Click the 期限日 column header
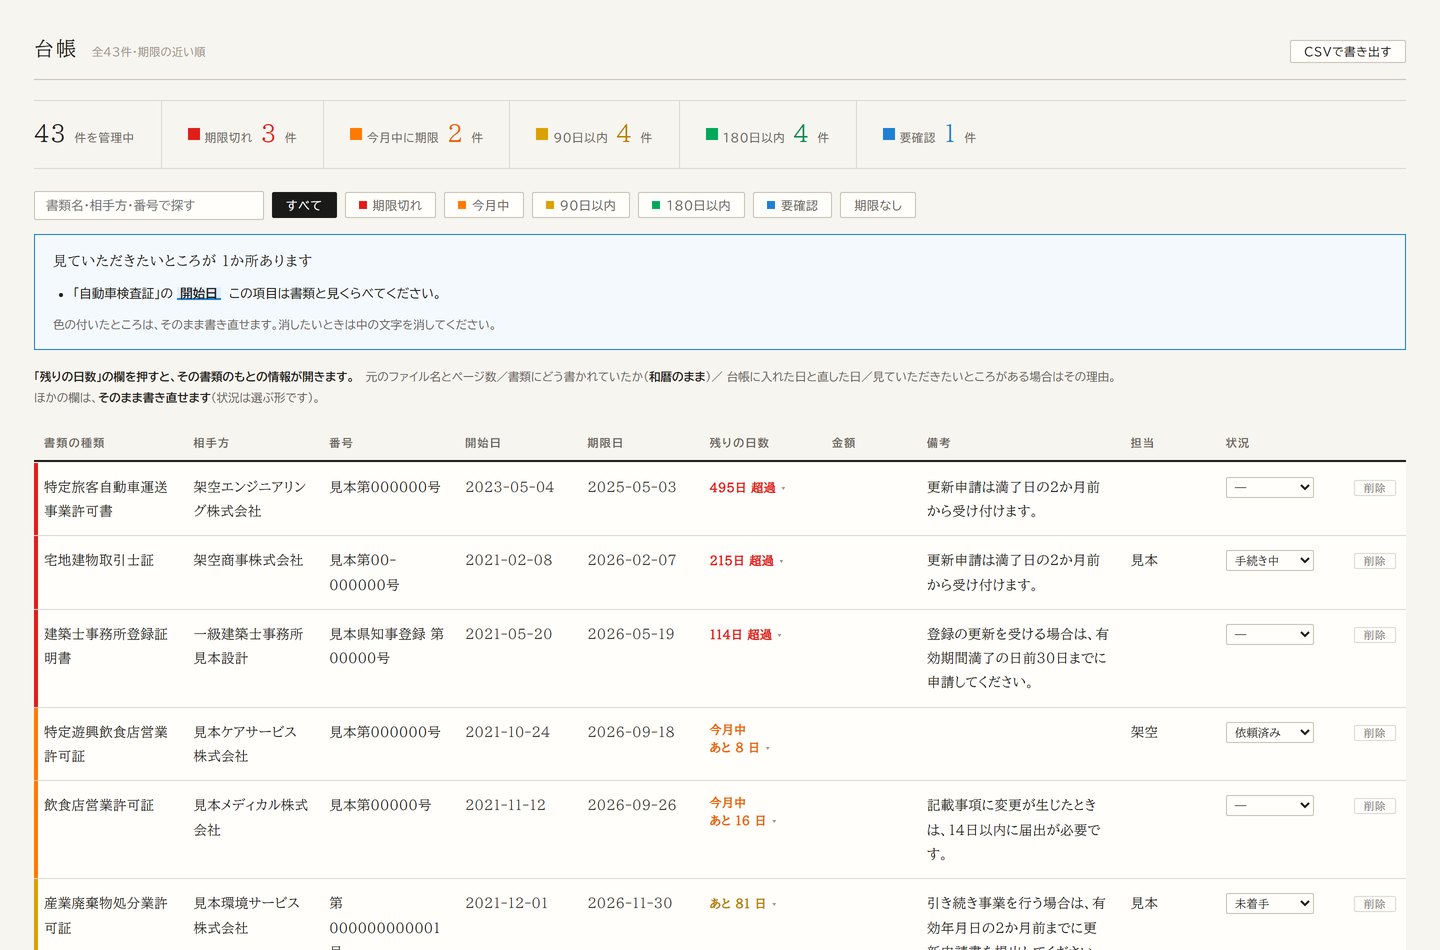 coord(605,443)
